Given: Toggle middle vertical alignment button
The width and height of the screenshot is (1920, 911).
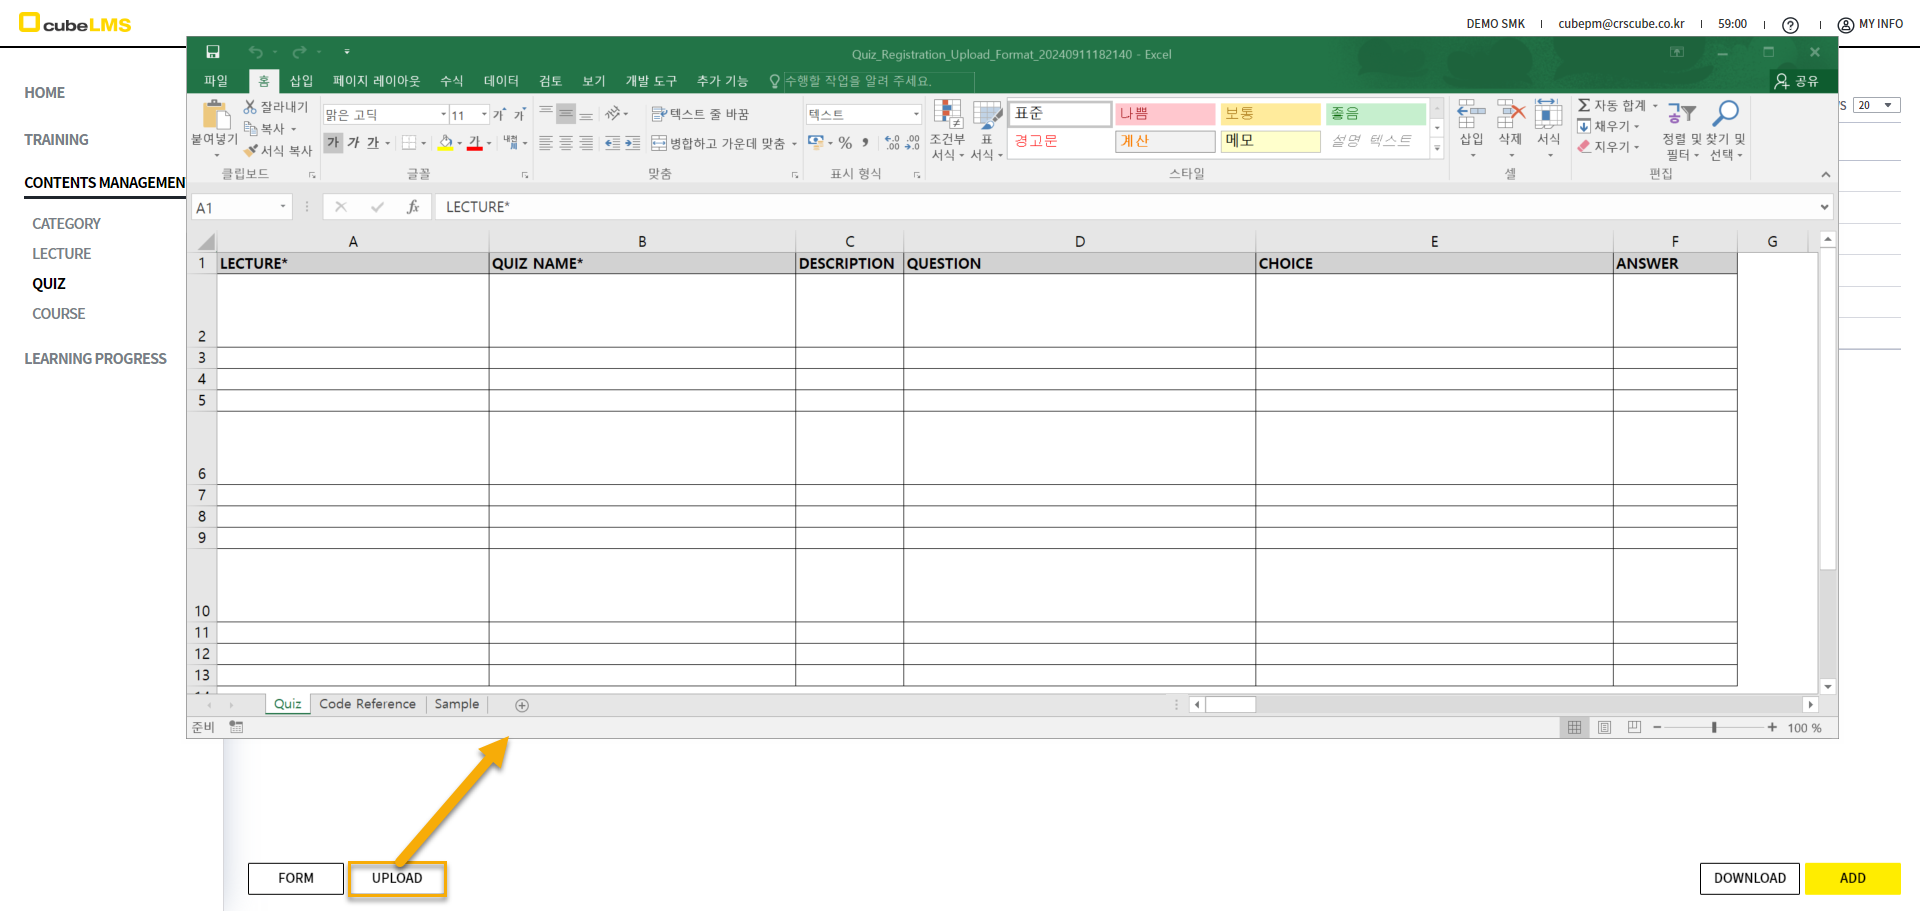Looking at the screenshot, I should [566, 114].
